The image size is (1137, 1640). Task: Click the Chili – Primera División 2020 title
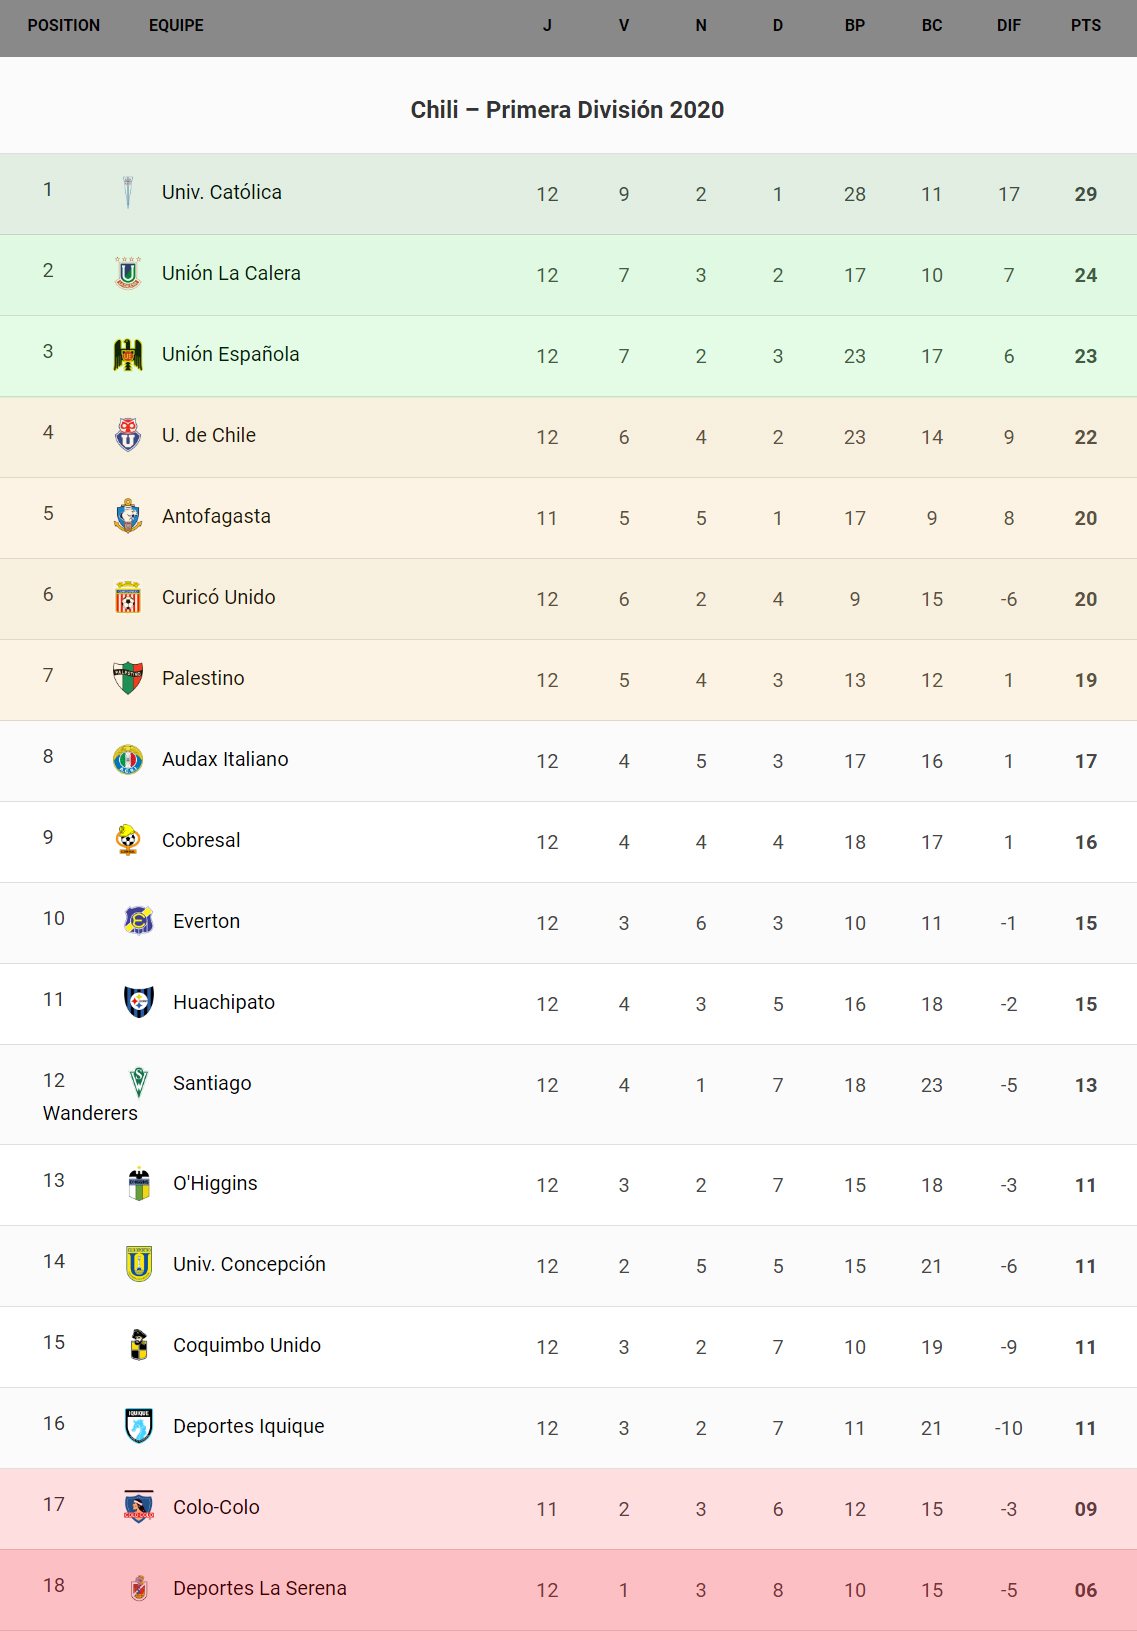click(567, 110)
